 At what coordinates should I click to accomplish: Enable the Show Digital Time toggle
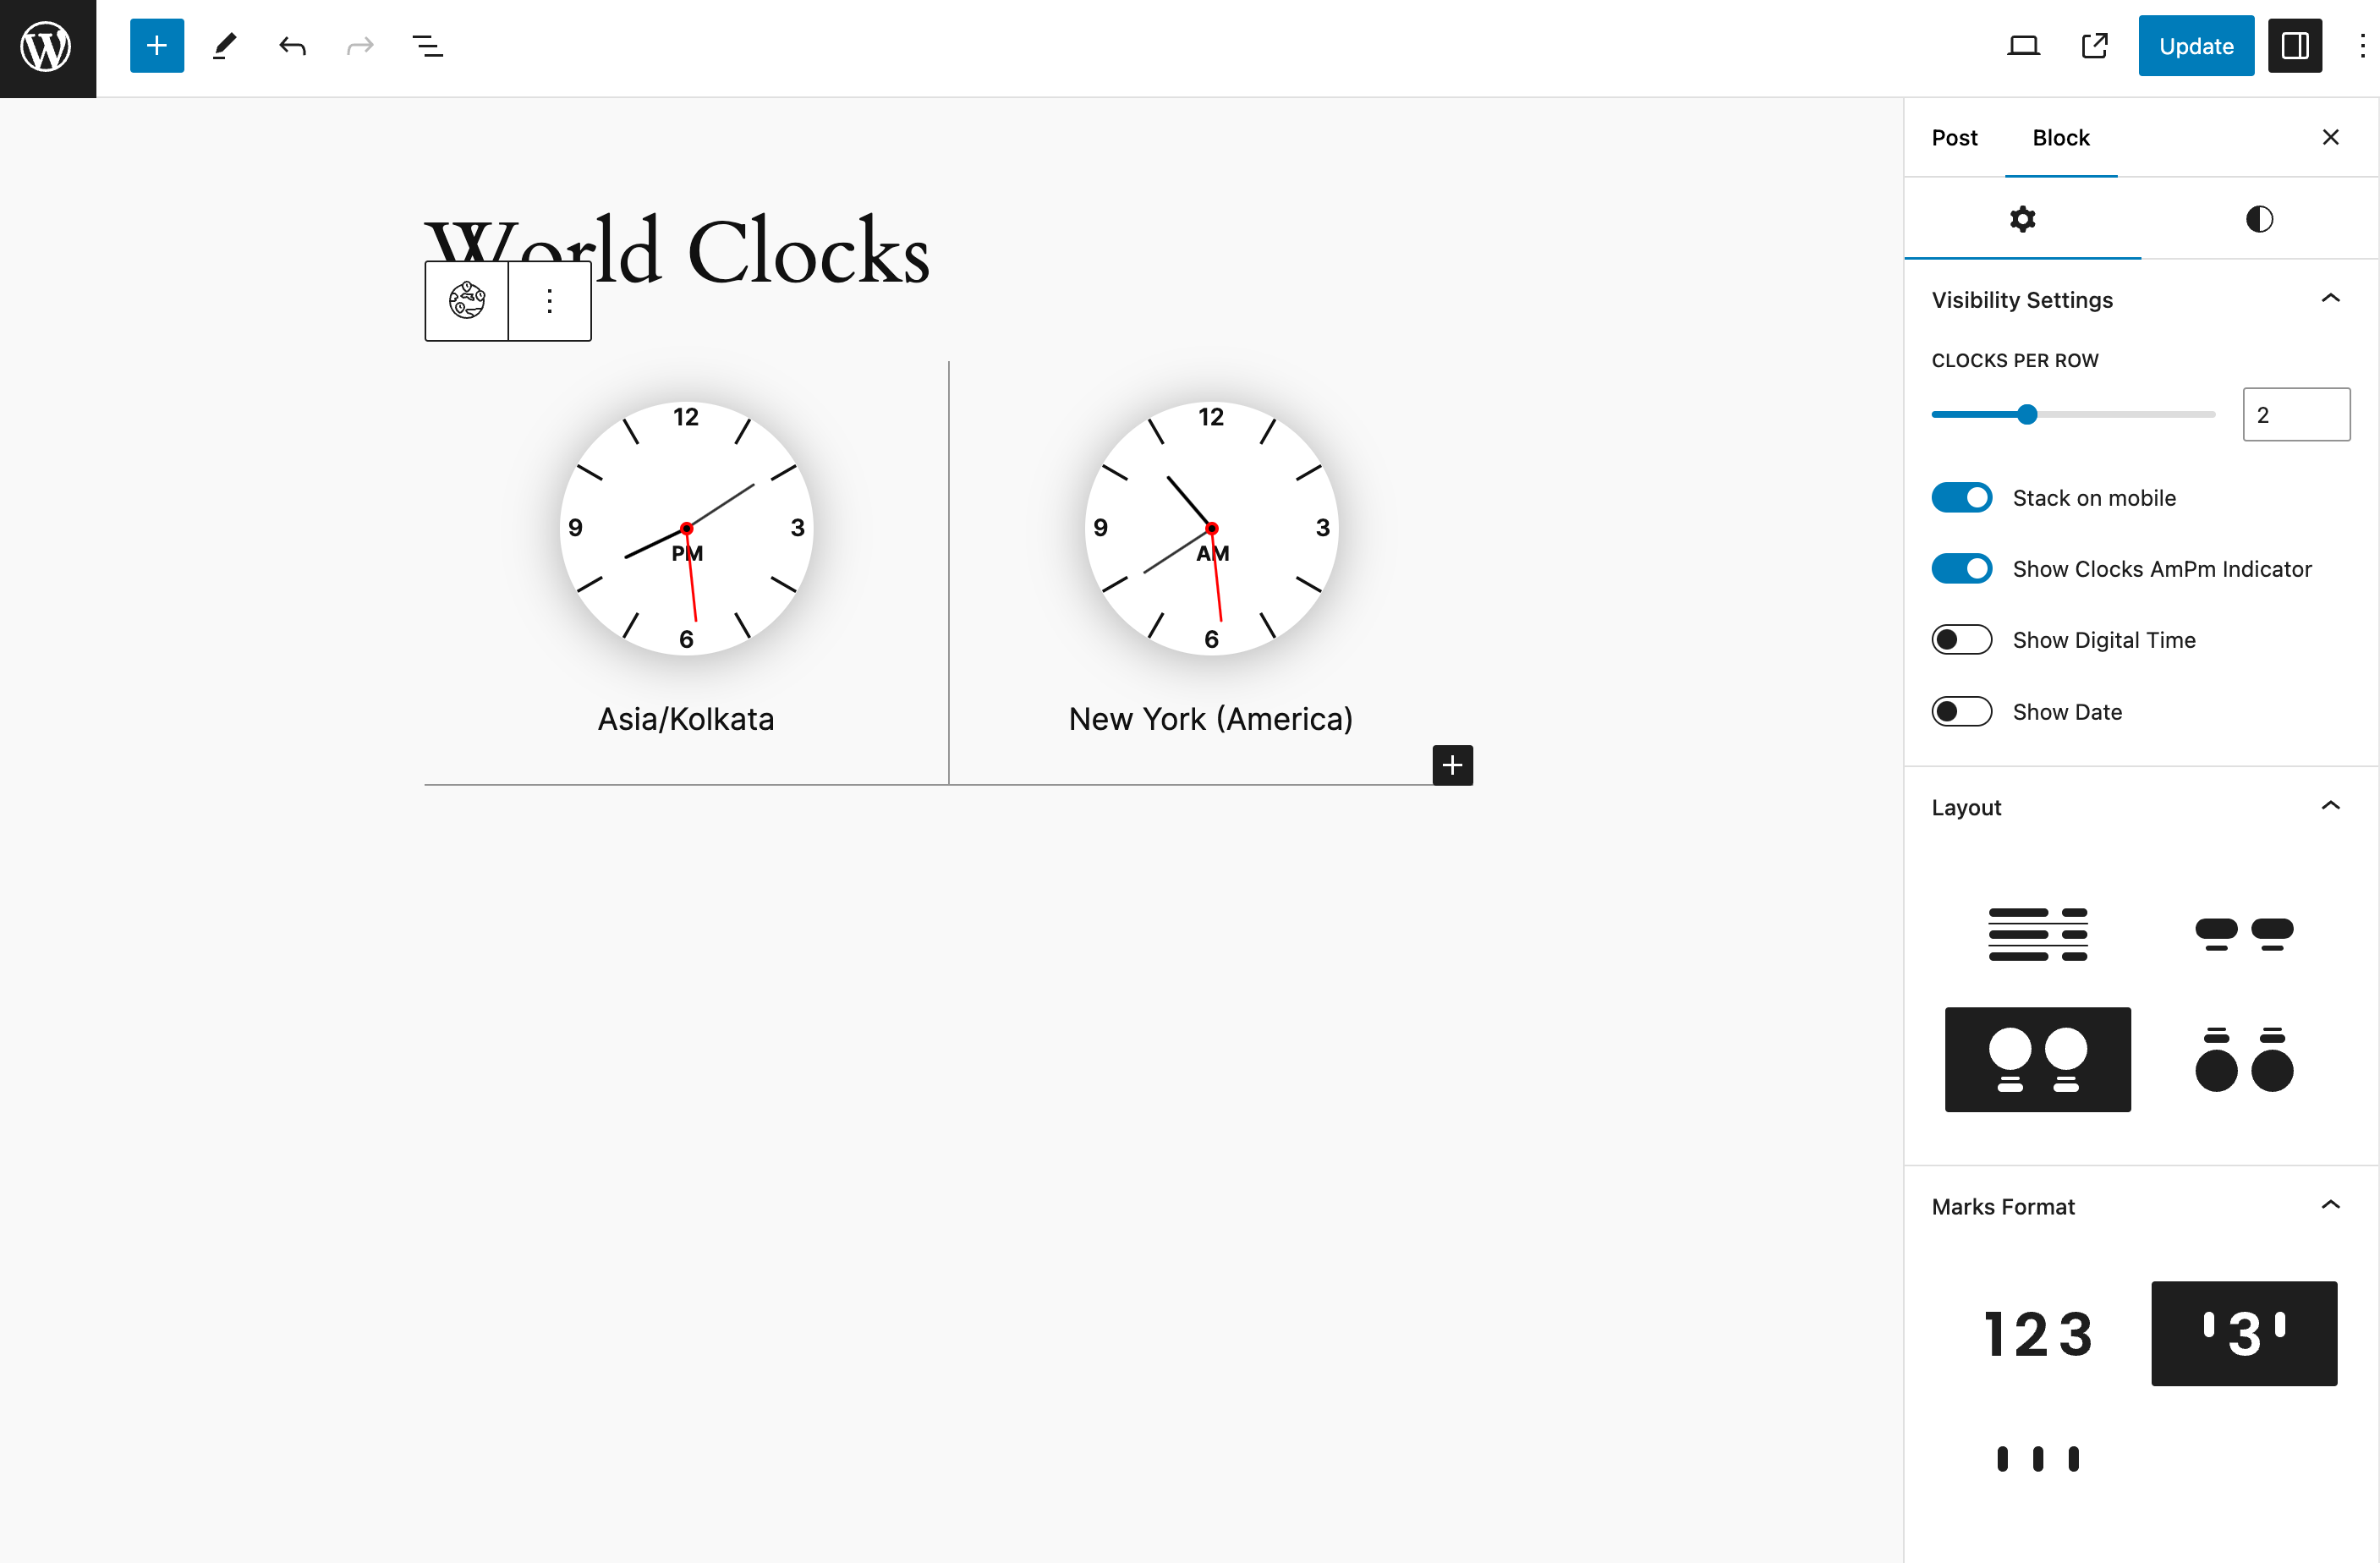[1960, 640]
